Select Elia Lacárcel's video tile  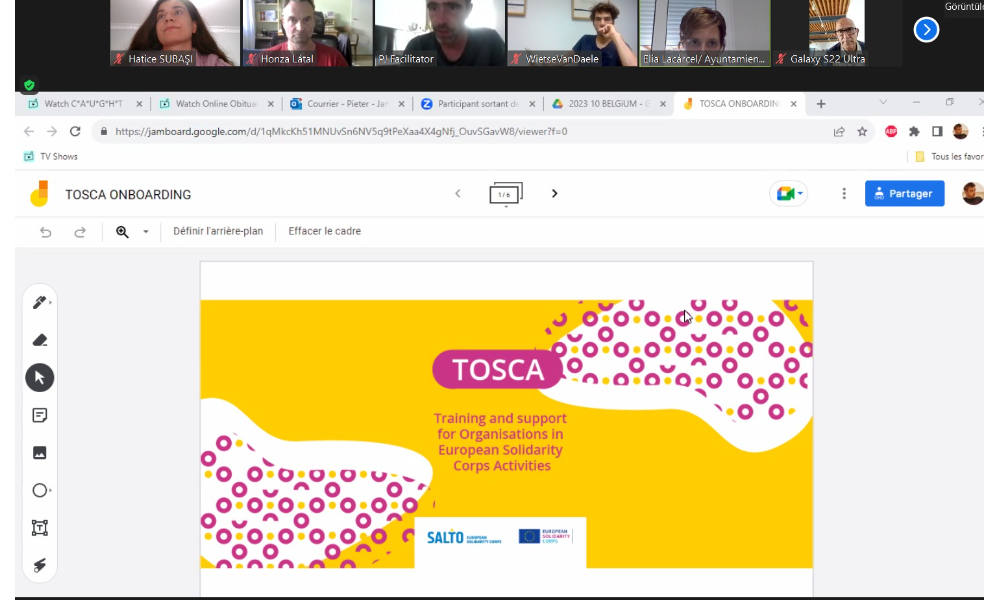coord(705,33)
